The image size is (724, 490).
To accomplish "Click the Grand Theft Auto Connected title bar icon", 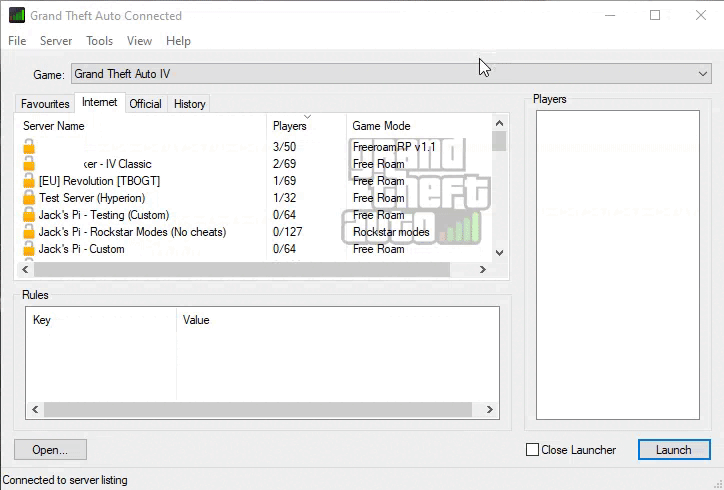I will pyautogui.click(x=17, y=15).
